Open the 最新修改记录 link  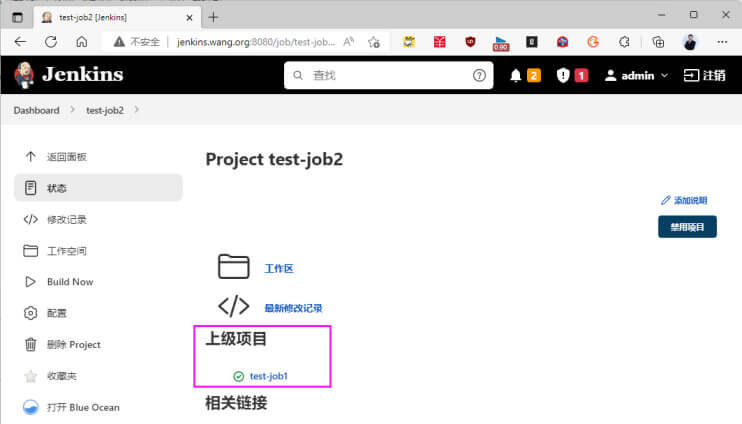click(x=293, y=309)
